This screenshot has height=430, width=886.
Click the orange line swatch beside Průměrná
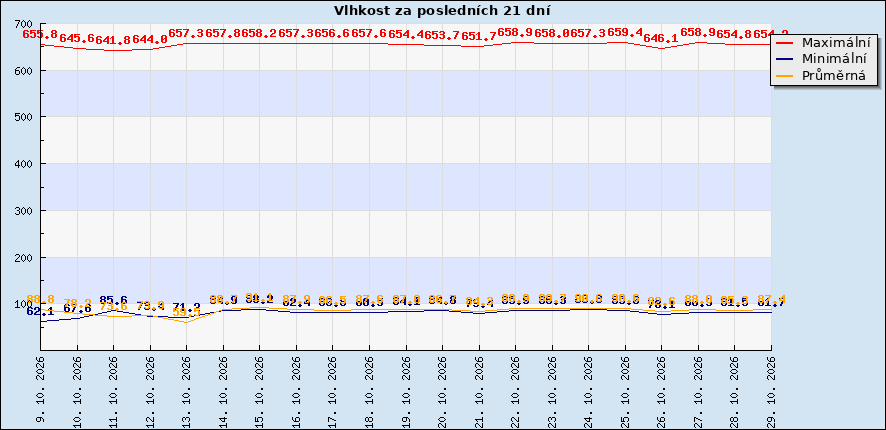[x=785, y=75]
